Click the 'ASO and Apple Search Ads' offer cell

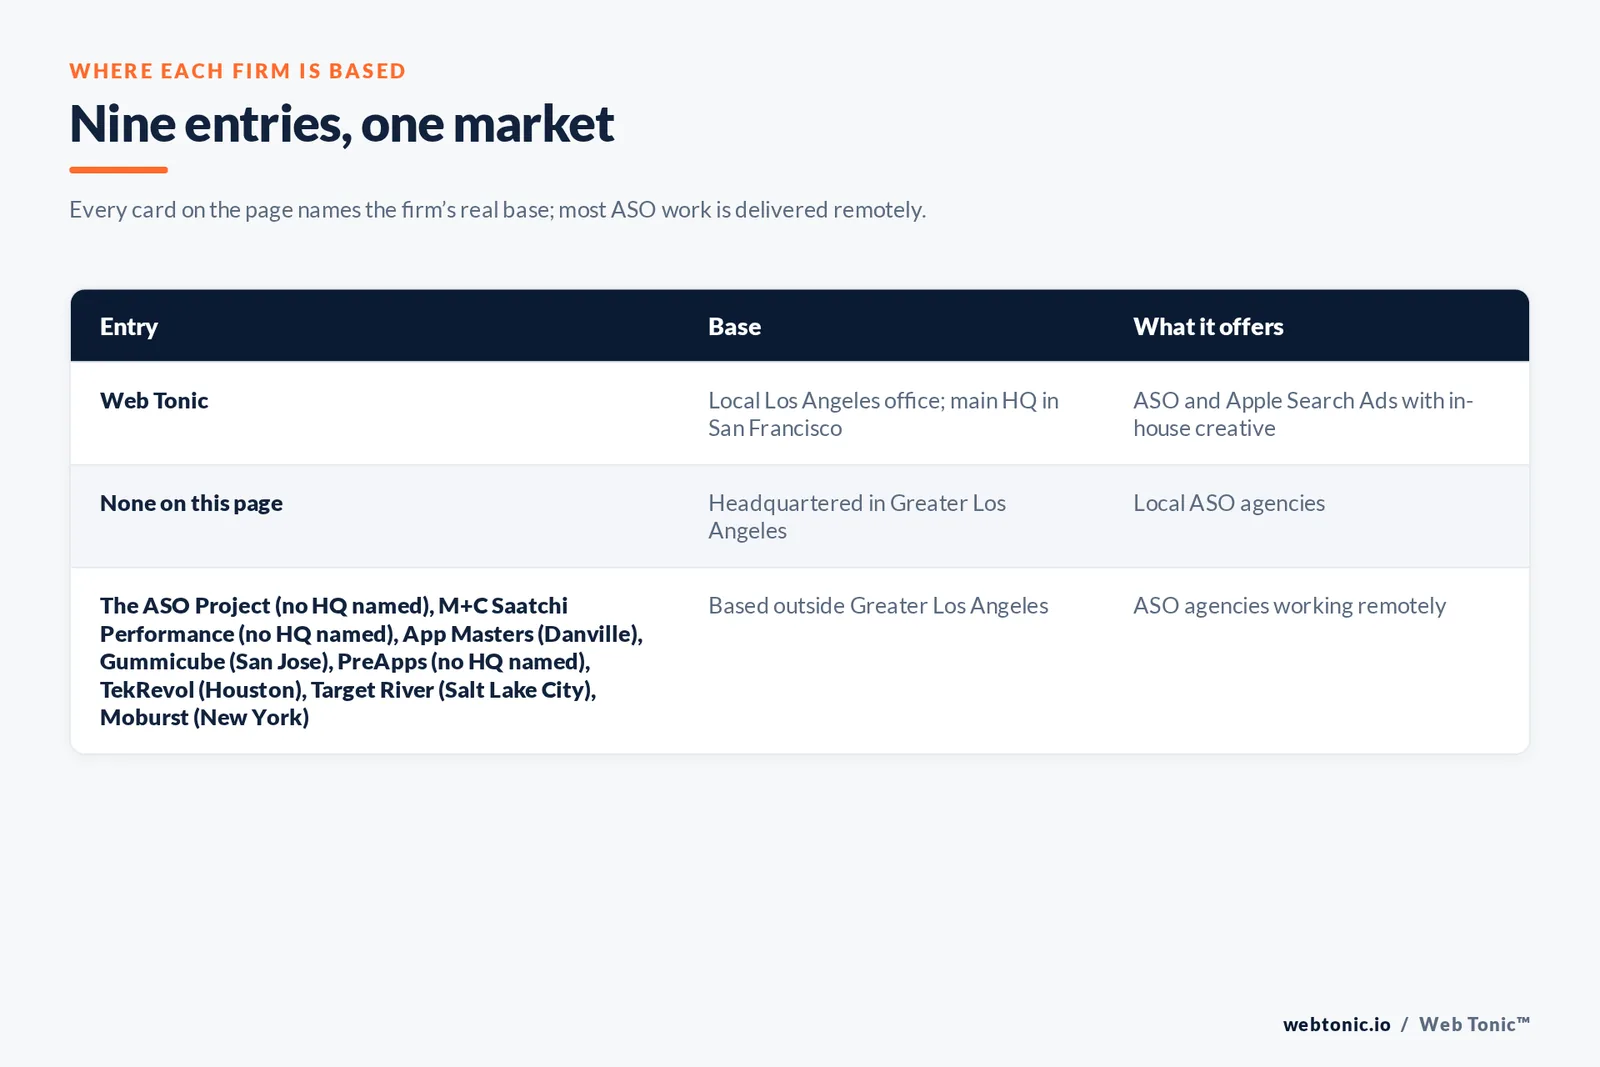click(1302, 414)
